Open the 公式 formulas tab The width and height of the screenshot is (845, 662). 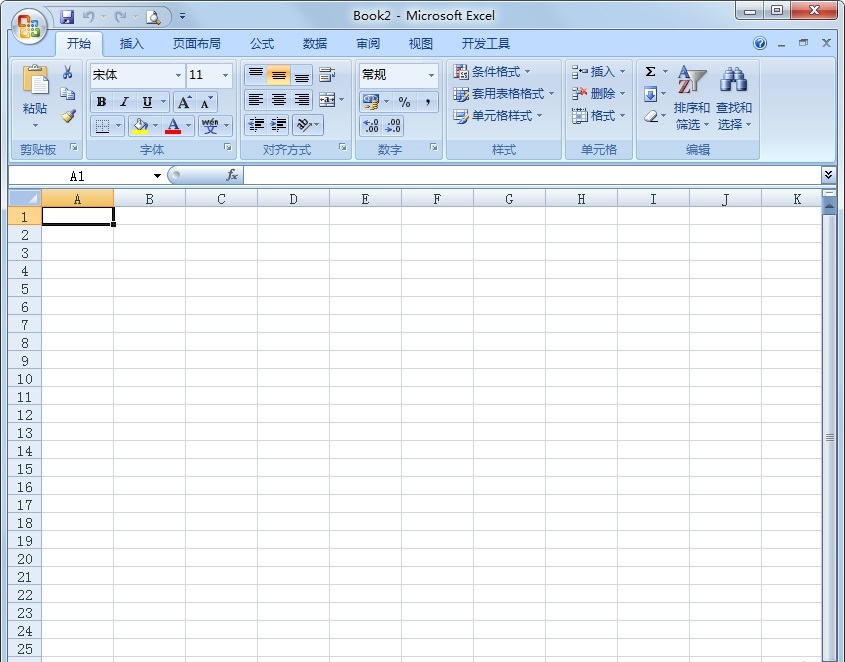262,44
